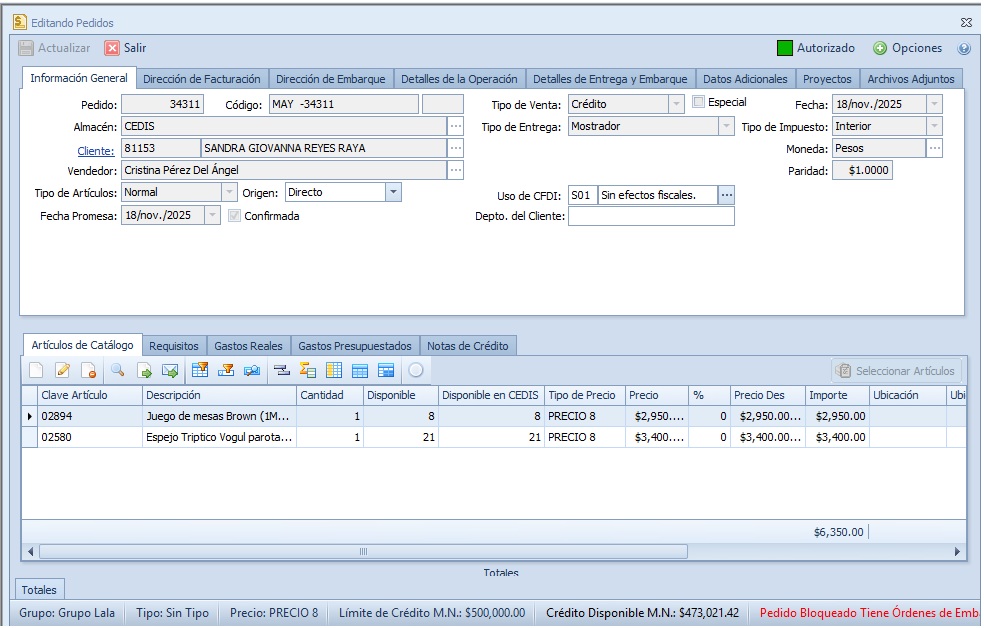984x628 pixels.
Task: Click the row selector for article 02894
Action: pyautogui.click(x=29, y=416)
